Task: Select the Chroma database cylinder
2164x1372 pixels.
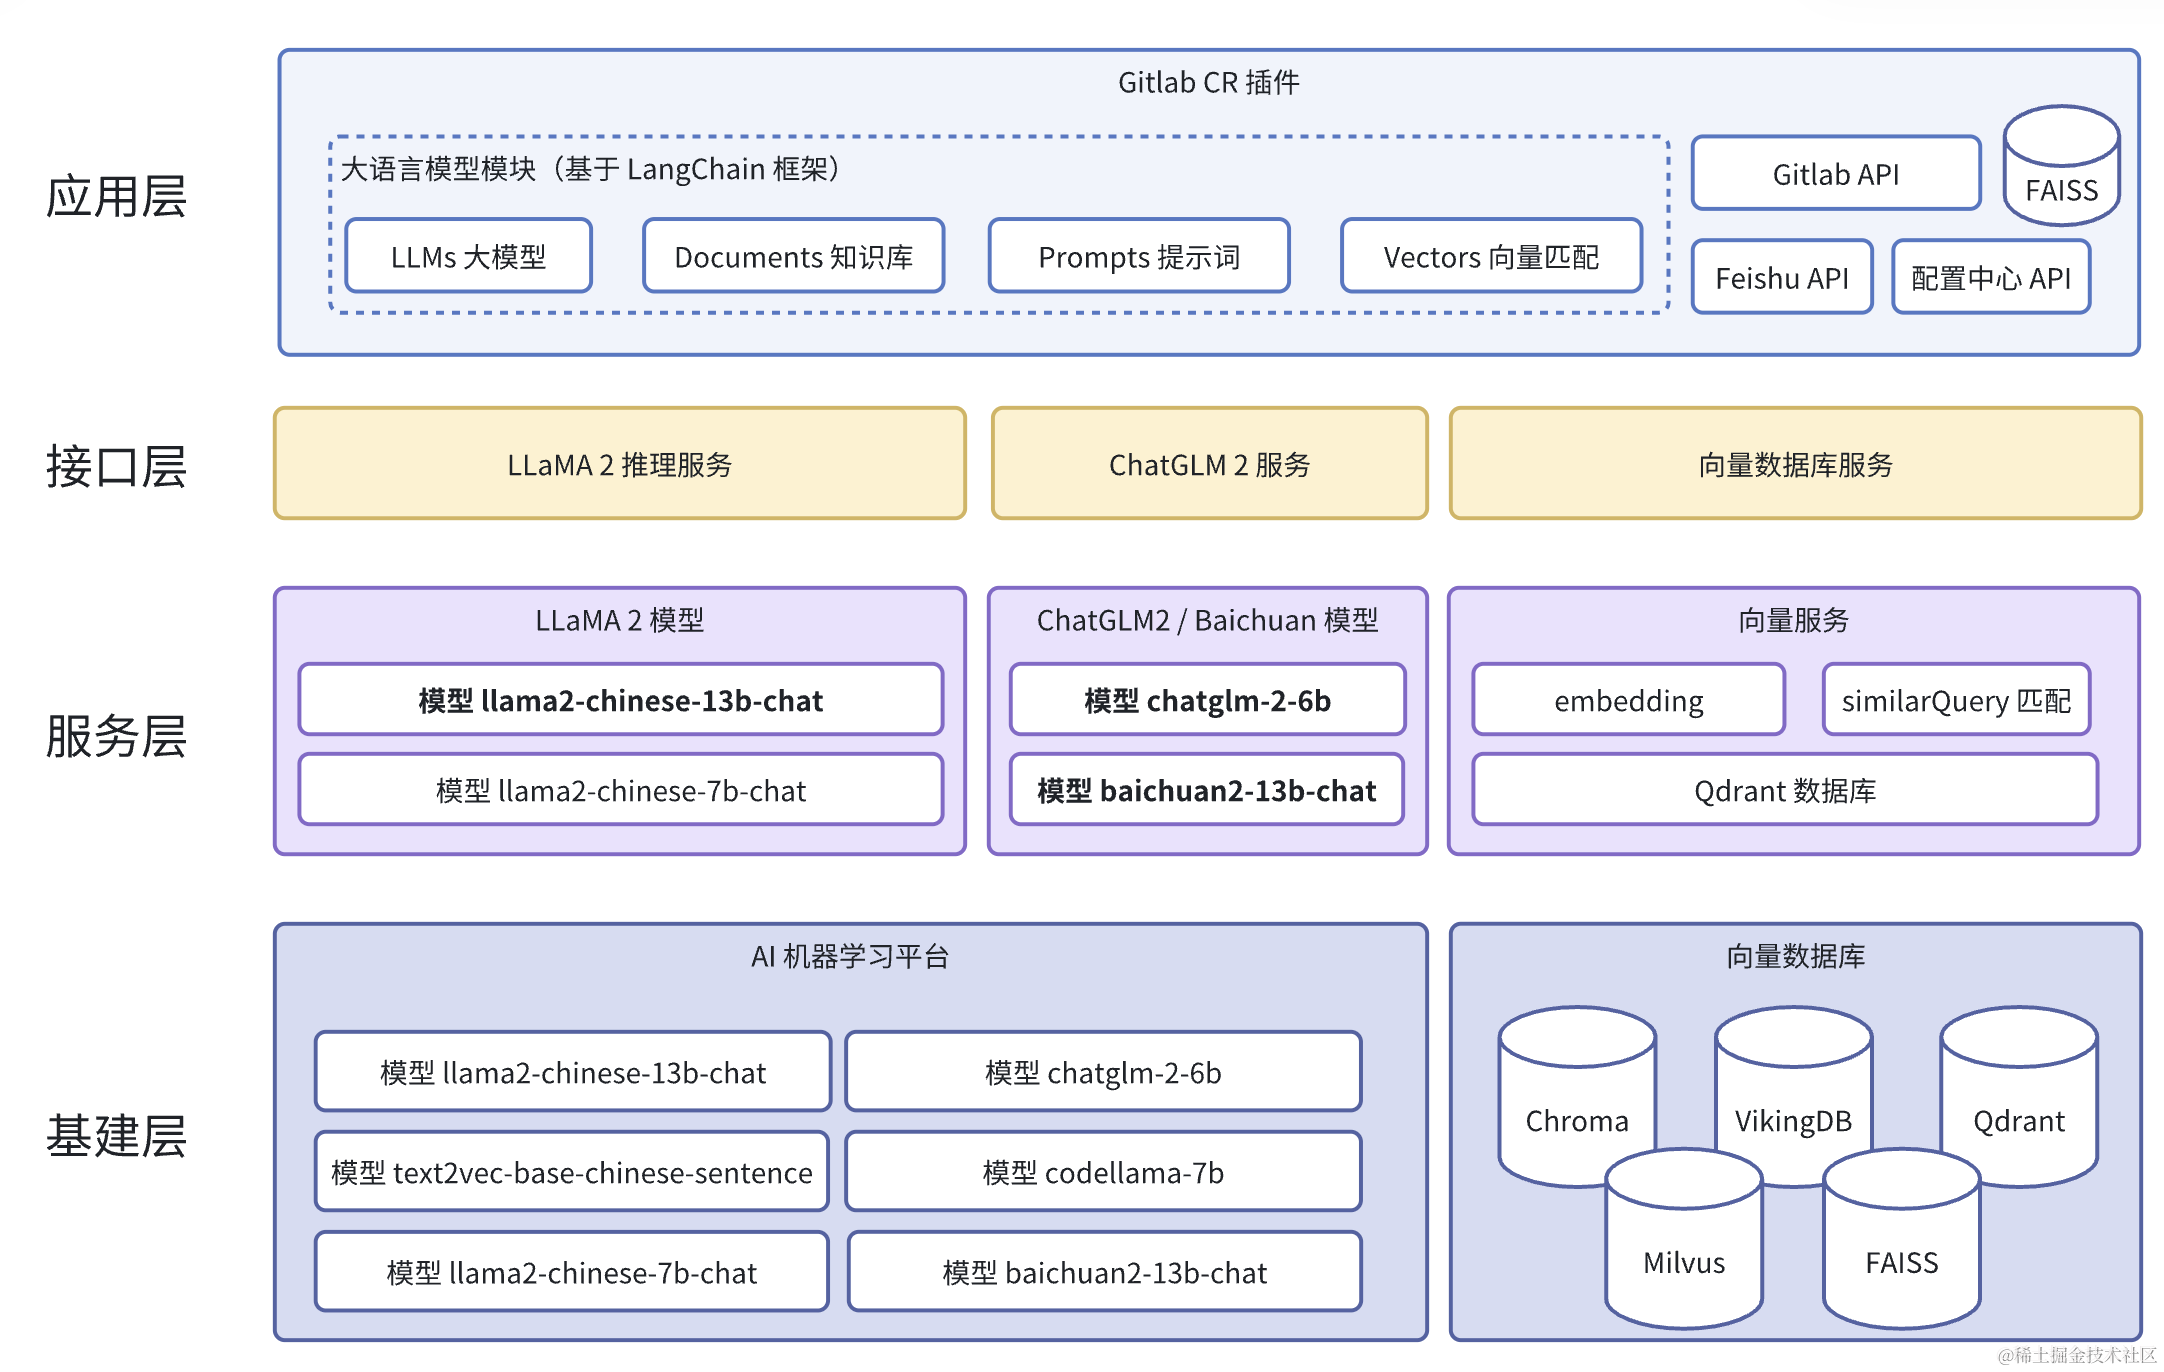Action: point(1577,1096)
